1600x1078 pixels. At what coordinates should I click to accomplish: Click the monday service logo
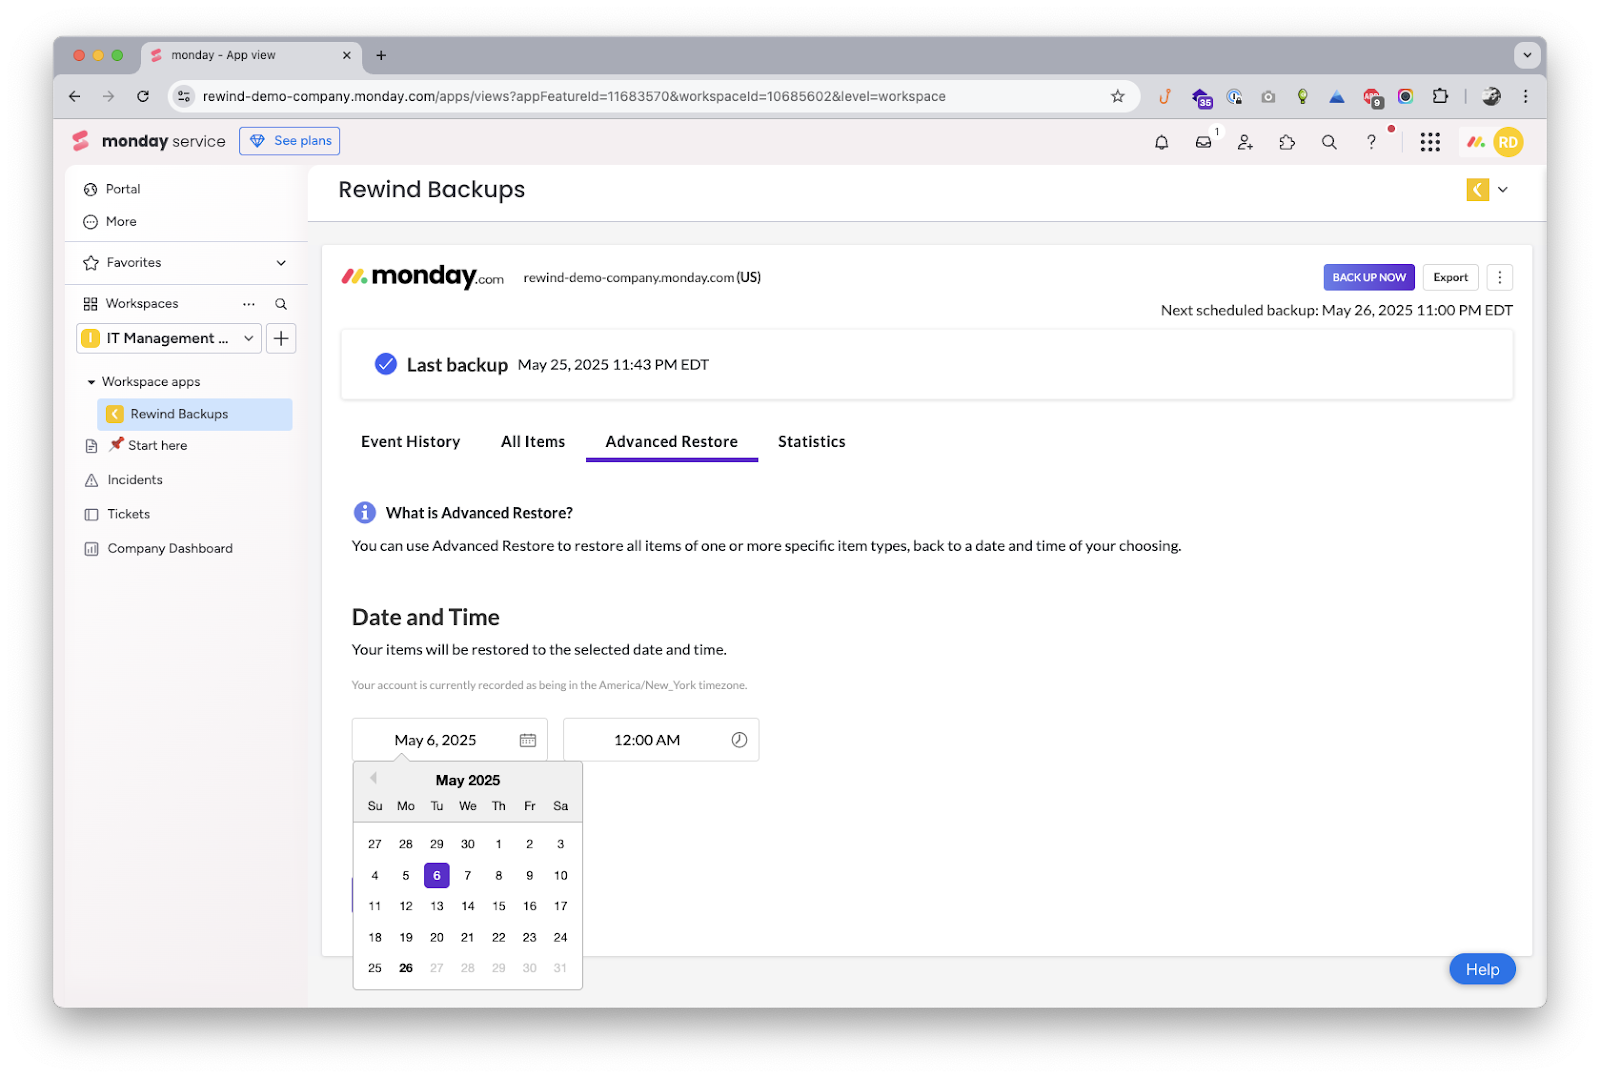click(x=149, y=141)
